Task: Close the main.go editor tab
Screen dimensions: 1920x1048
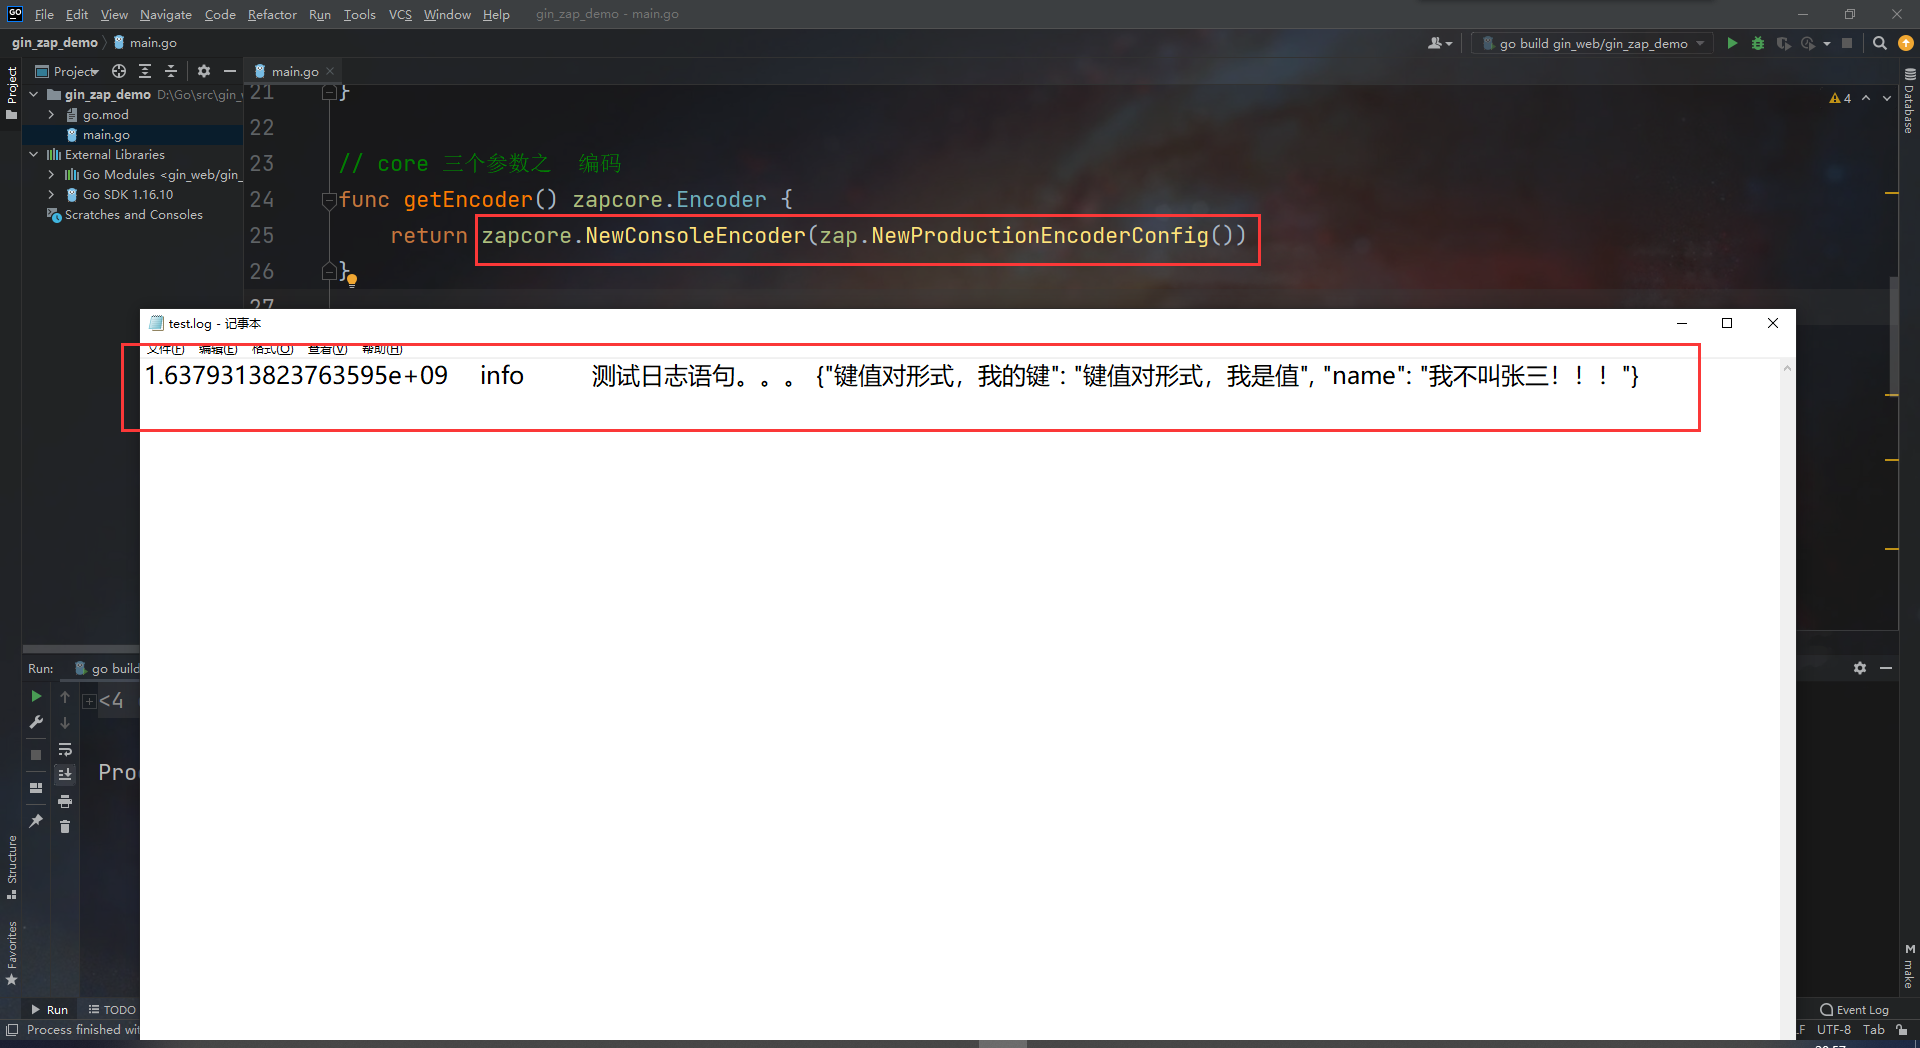Action: point(330,71)
